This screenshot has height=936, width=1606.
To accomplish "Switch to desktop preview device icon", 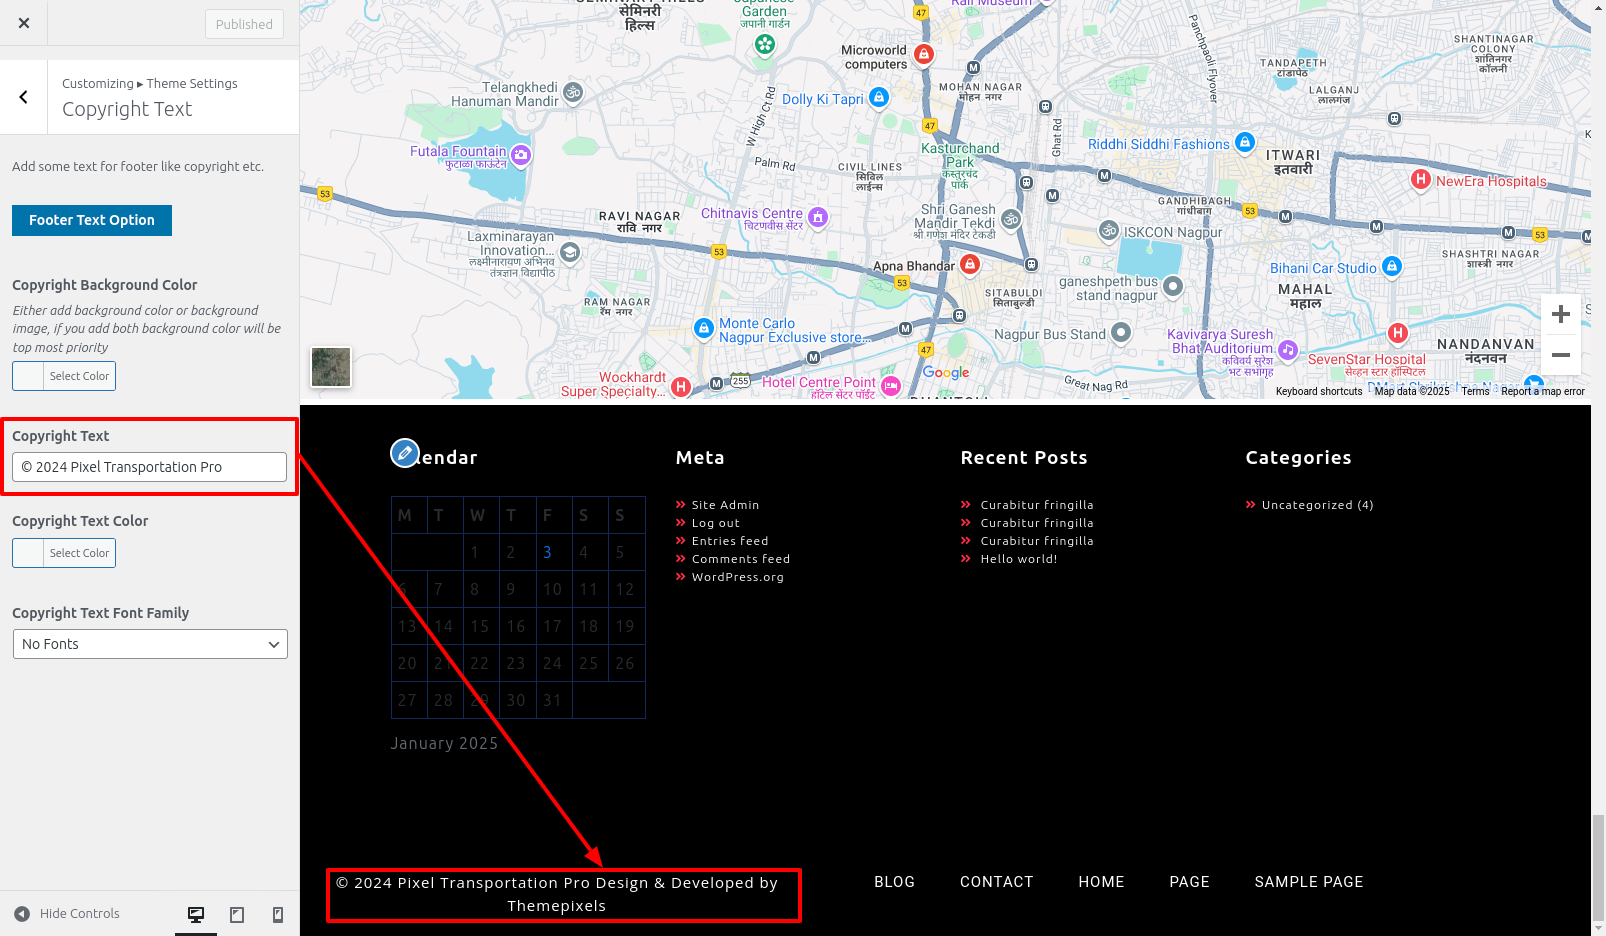I will click(196, 914).
